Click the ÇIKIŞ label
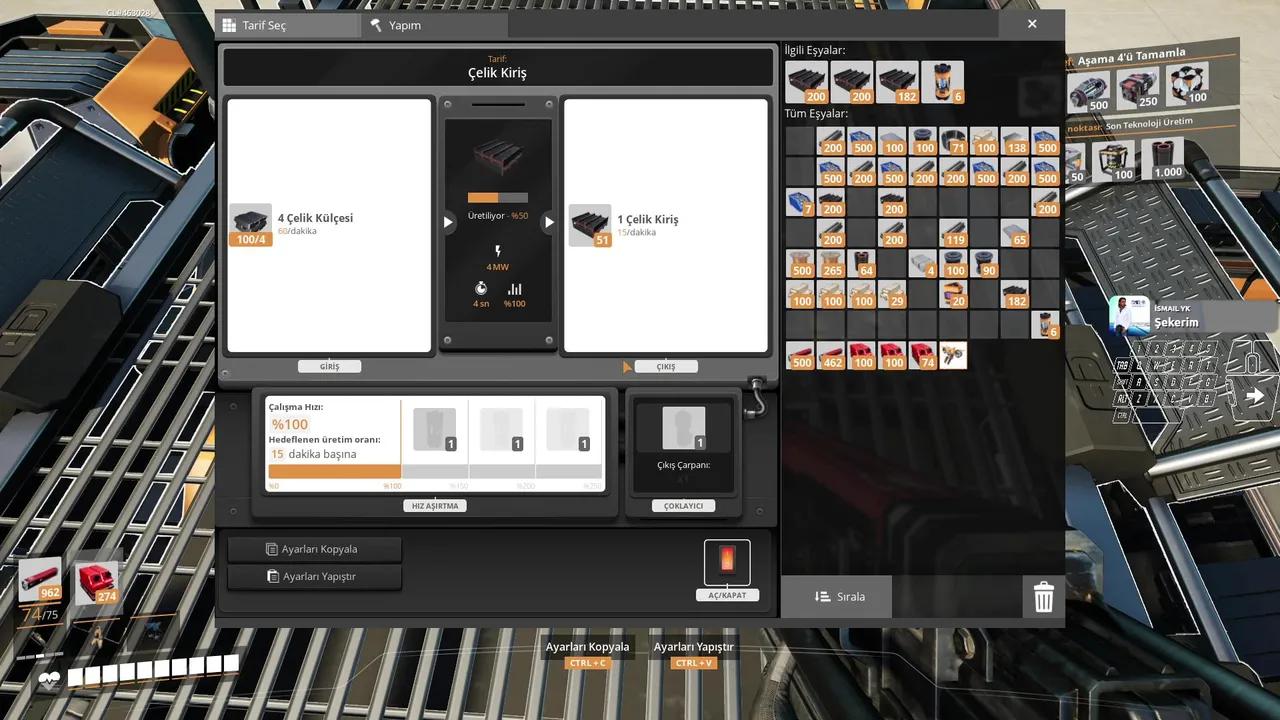 (x=666, y=367)
